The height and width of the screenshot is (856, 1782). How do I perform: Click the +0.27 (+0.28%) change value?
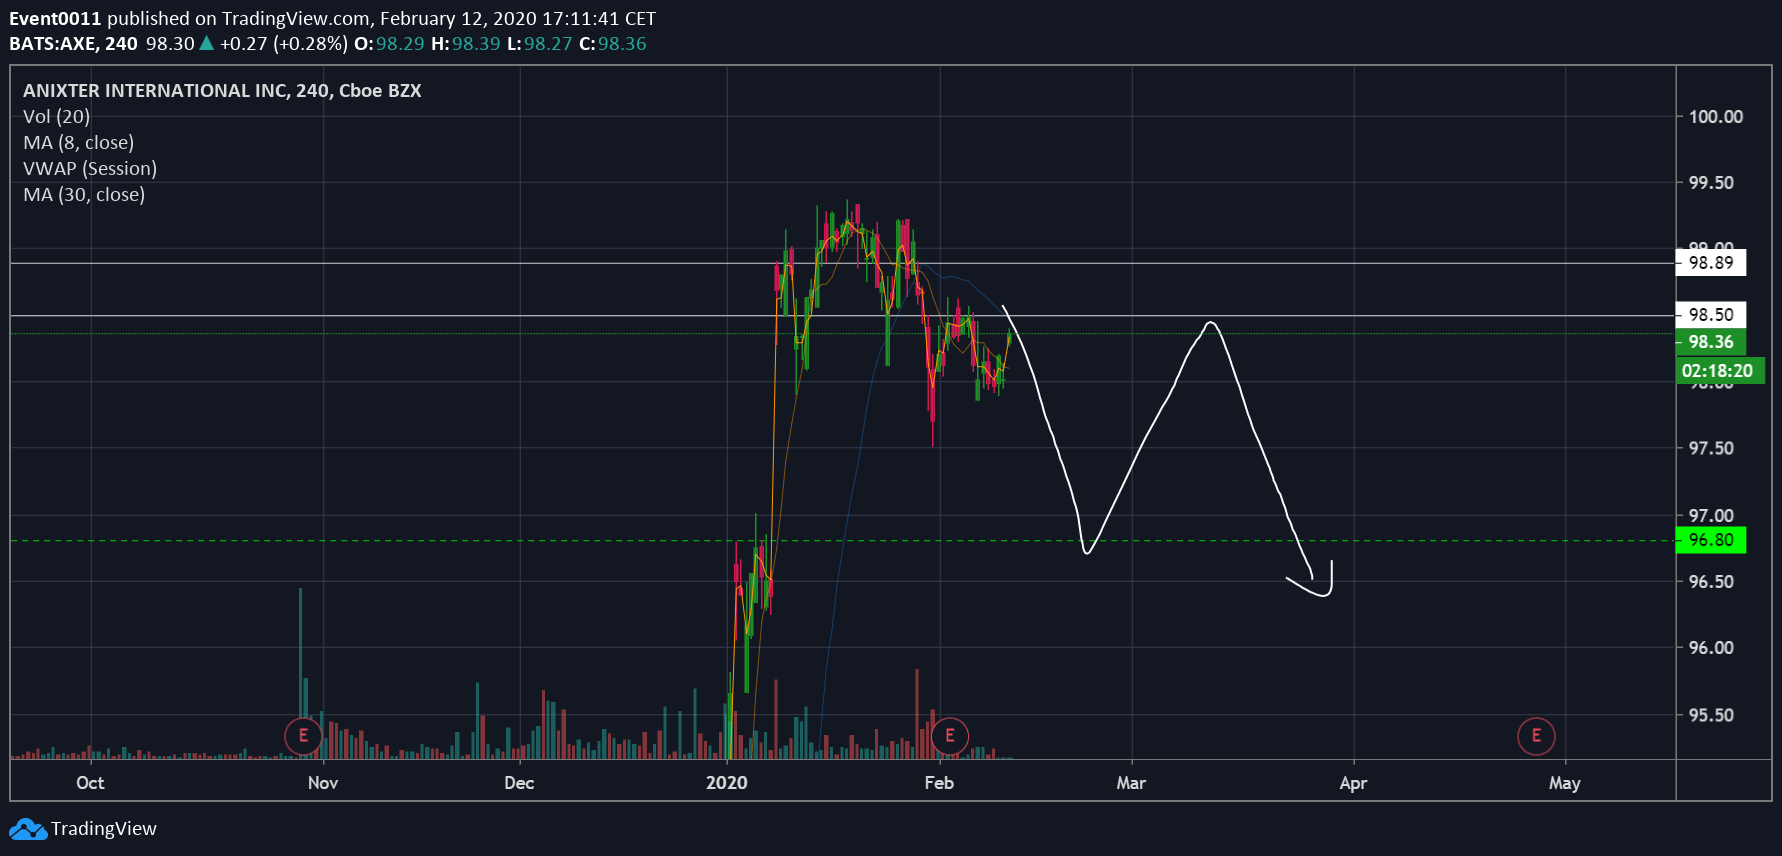point(284,44)
